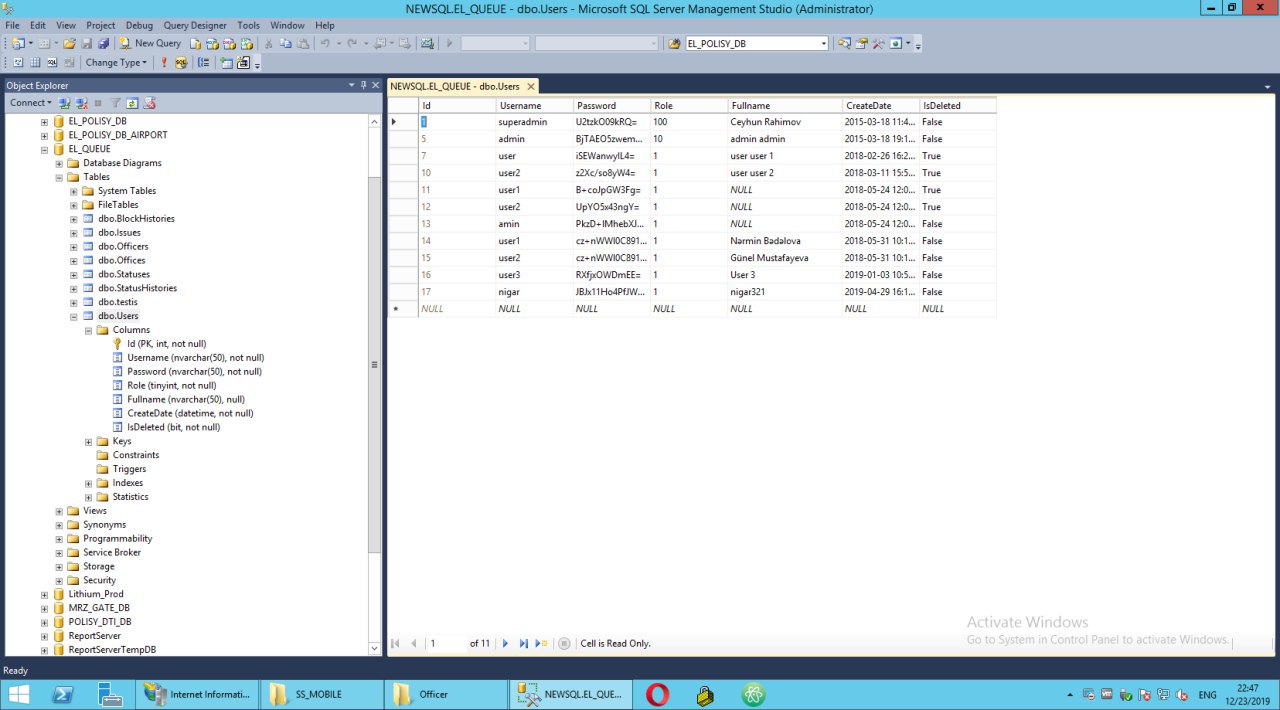
Task: Open the Tools menu
Action: (248, 25)
